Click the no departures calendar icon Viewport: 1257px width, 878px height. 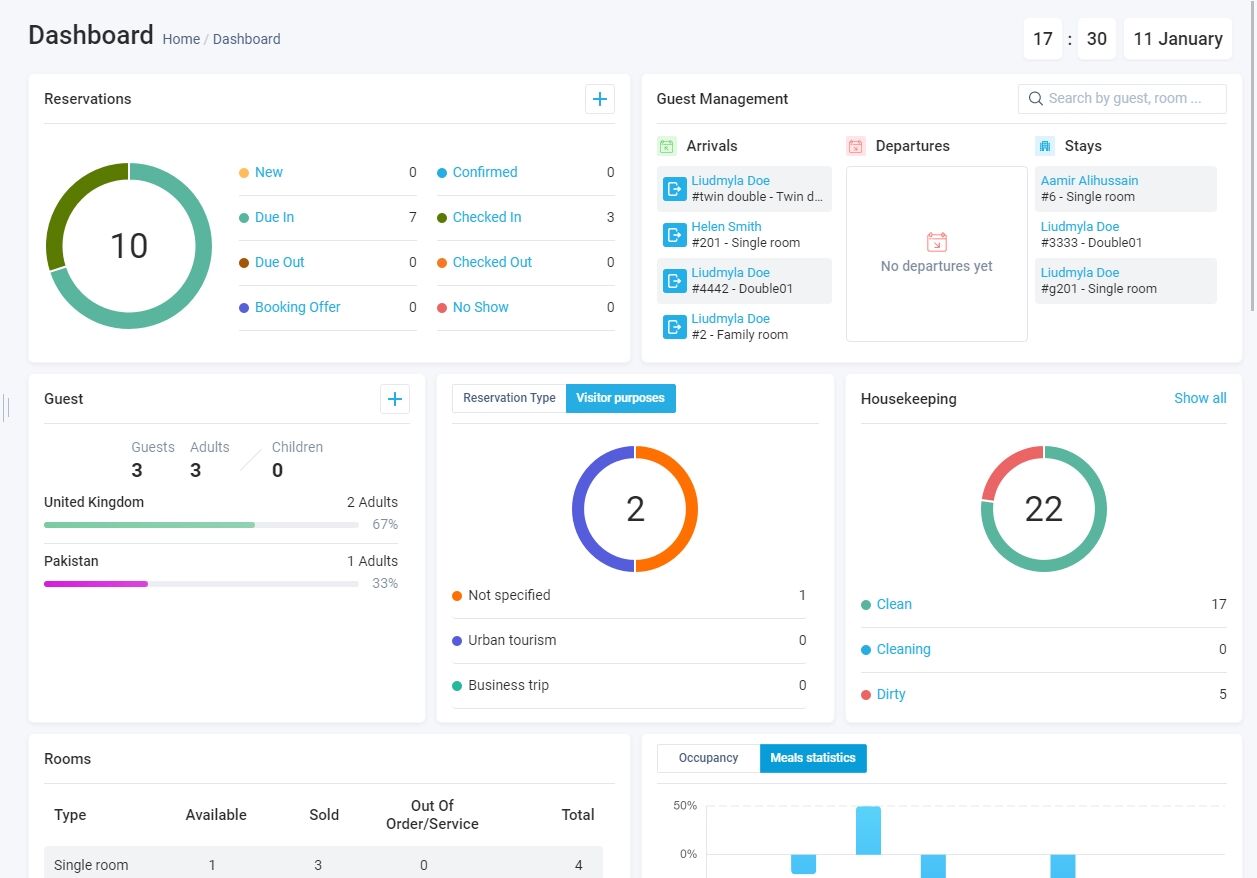[x=937, y=241]
